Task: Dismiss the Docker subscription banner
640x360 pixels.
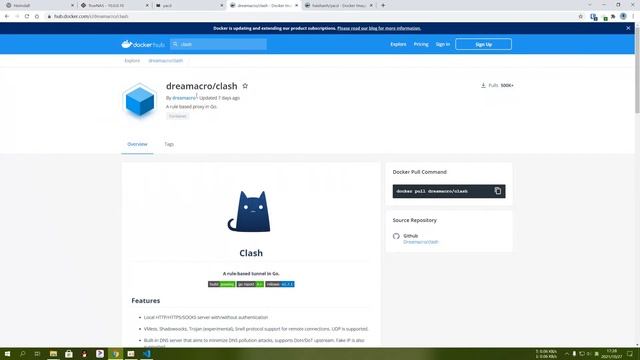Action: point(628,28)
